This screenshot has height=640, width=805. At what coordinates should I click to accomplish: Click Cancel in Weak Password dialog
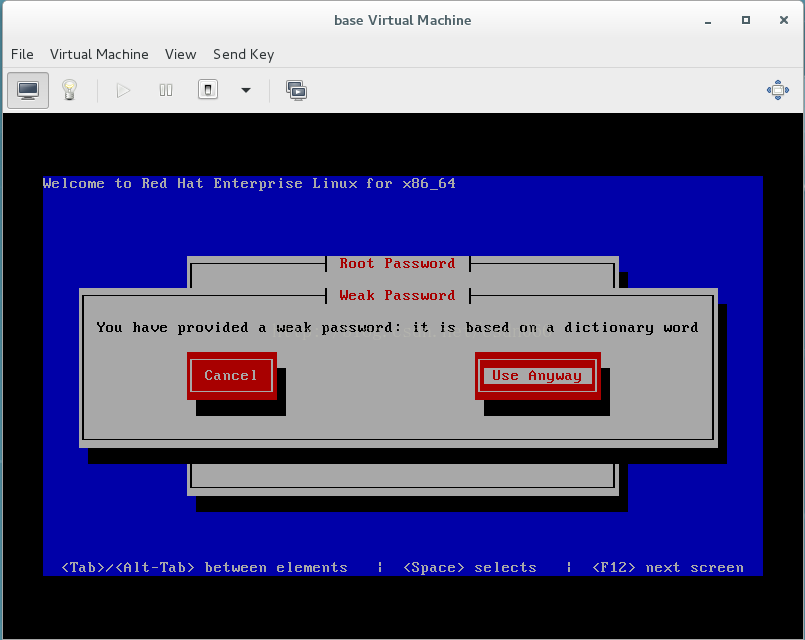[232, 376]
